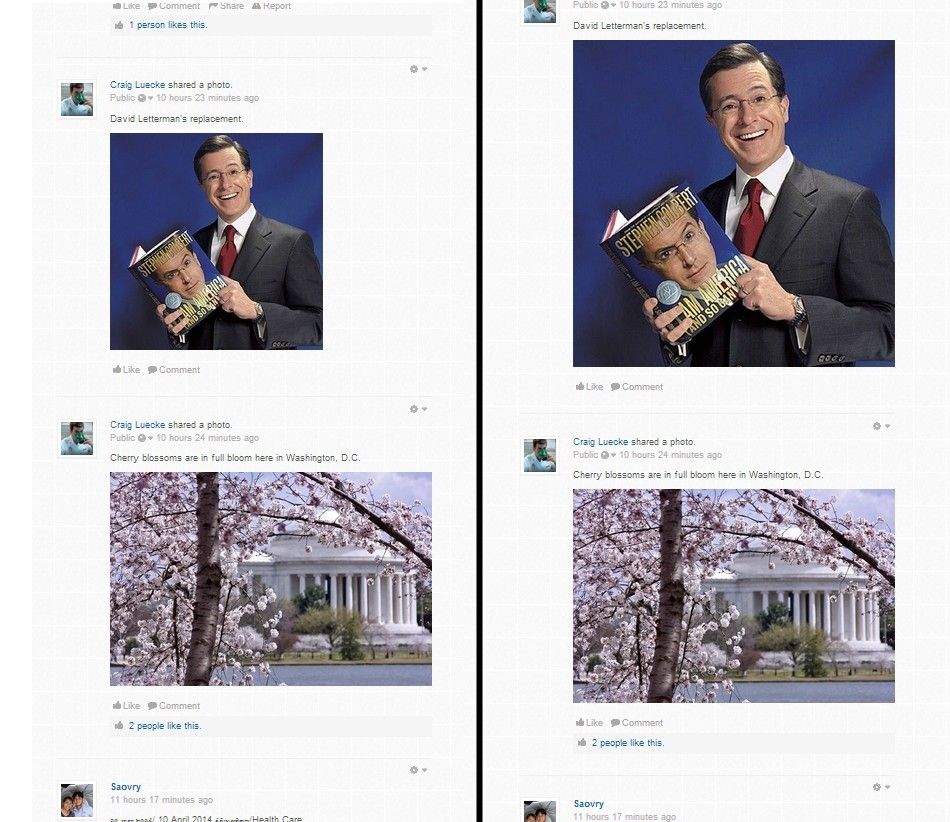The width and height of the screenshot is (950, 822).
Task: Open gear menu on right cherry blossoms post
Action: [x=881, y=426]
